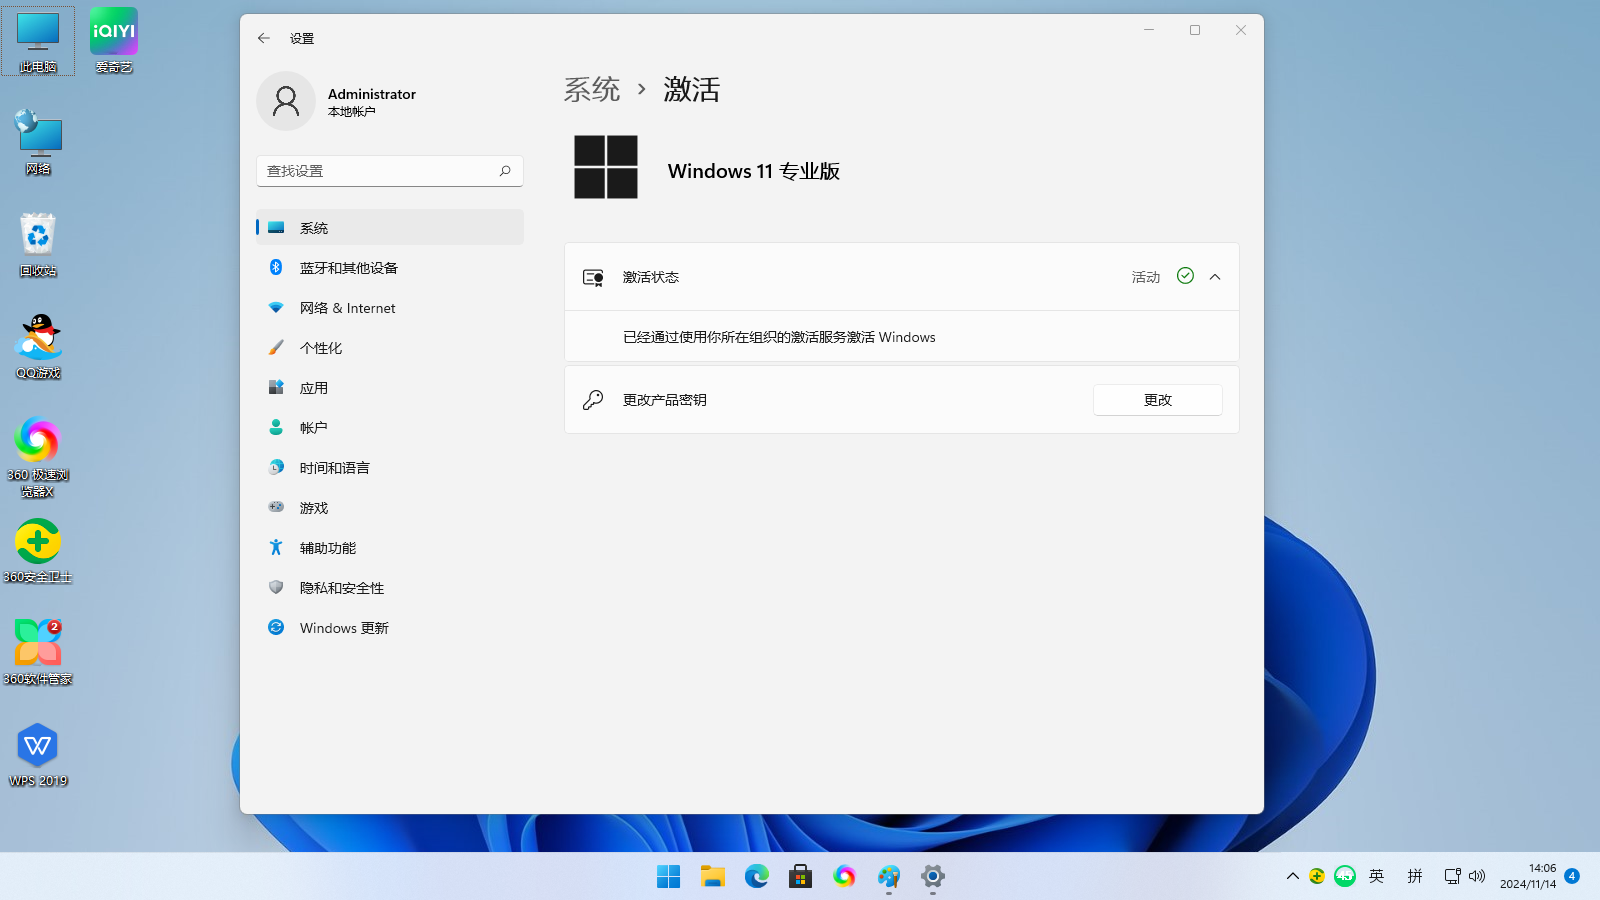The height and width of the screenshot is (900, 1600).
Task: Open 时间和语言 settings page
Action: (390, 467)
